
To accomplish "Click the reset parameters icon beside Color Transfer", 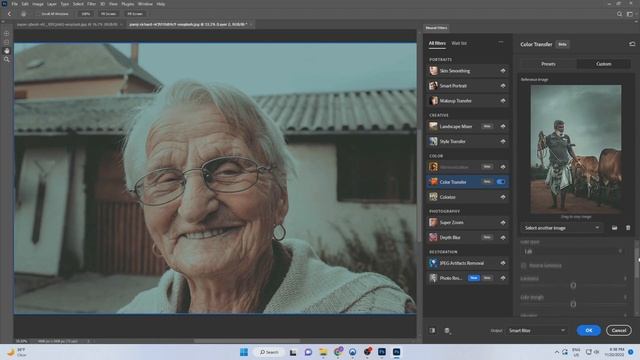I will pyautogui.click(x=632, y=44).
